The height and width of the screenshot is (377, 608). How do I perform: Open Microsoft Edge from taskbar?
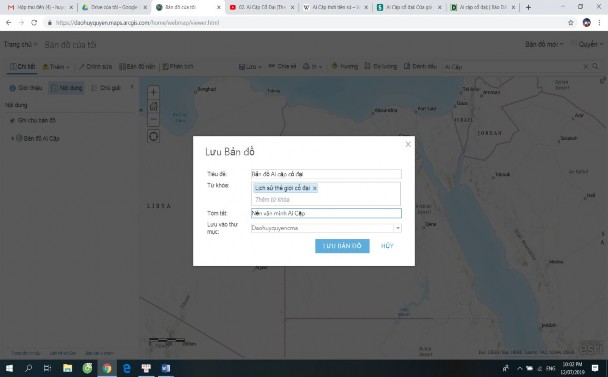pos(126,368)
